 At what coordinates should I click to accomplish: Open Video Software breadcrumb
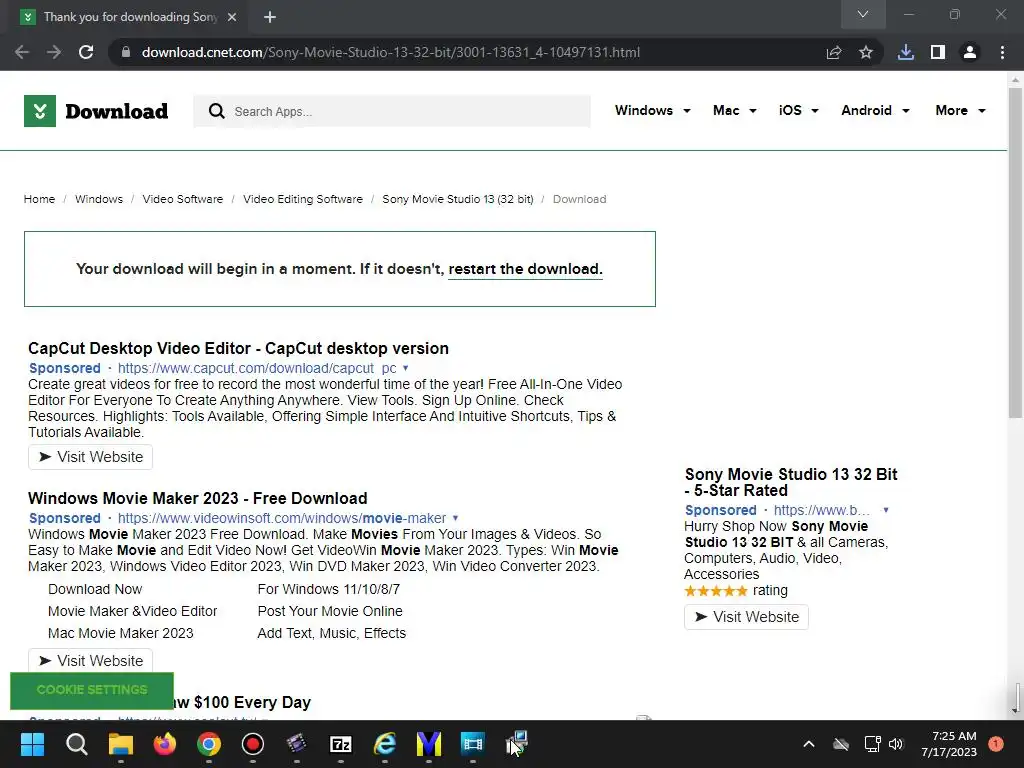point(182,199)
